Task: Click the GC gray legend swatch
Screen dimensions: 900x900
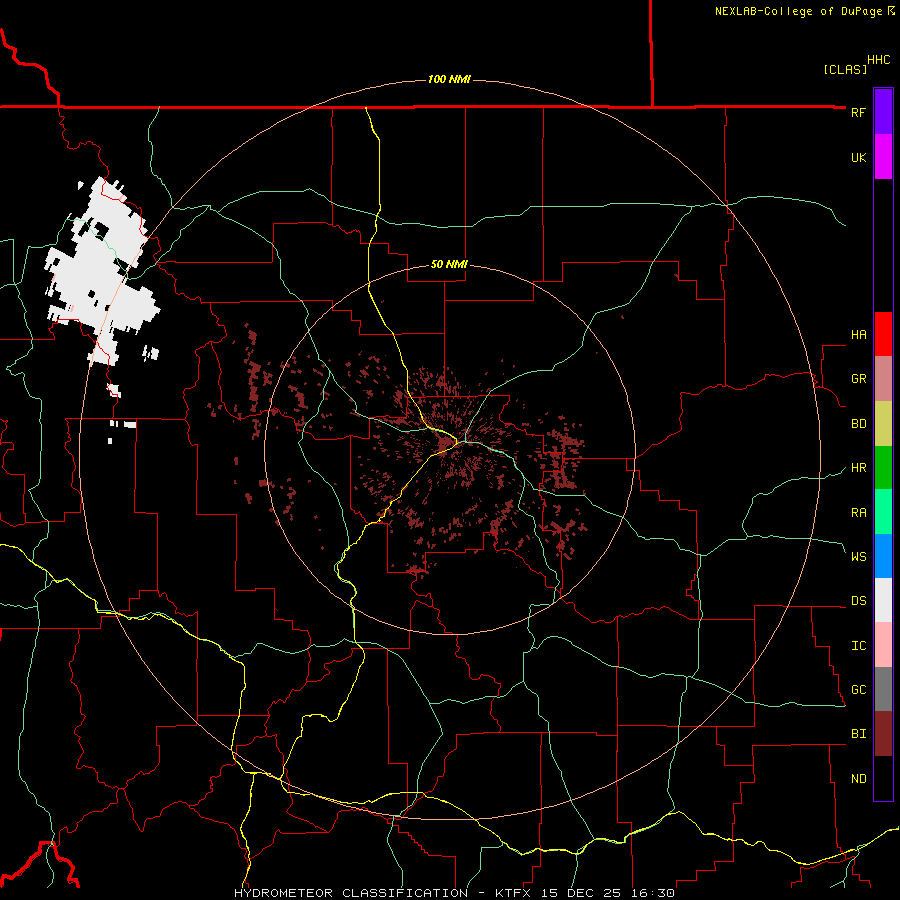Action: tap(883, 689)
